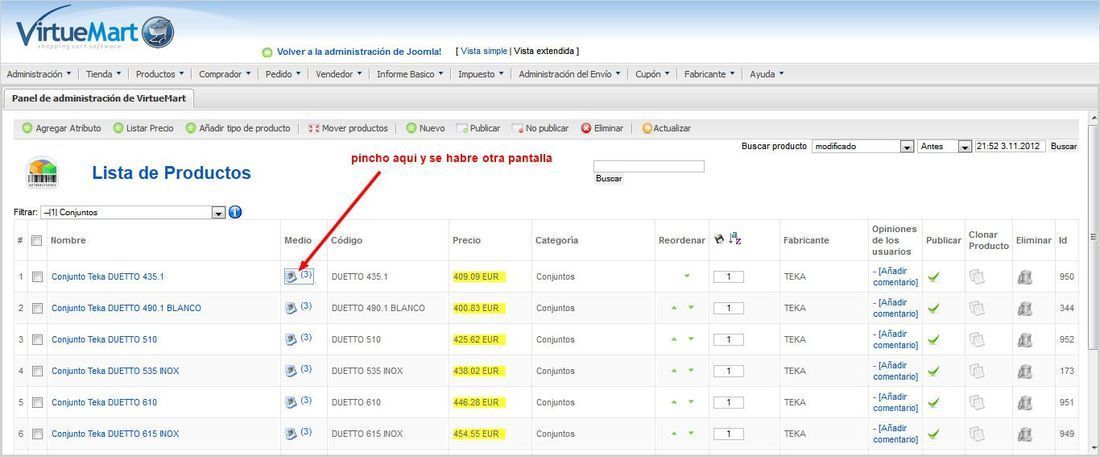Click Listar Precio toolbar button

tap(143, 128)
